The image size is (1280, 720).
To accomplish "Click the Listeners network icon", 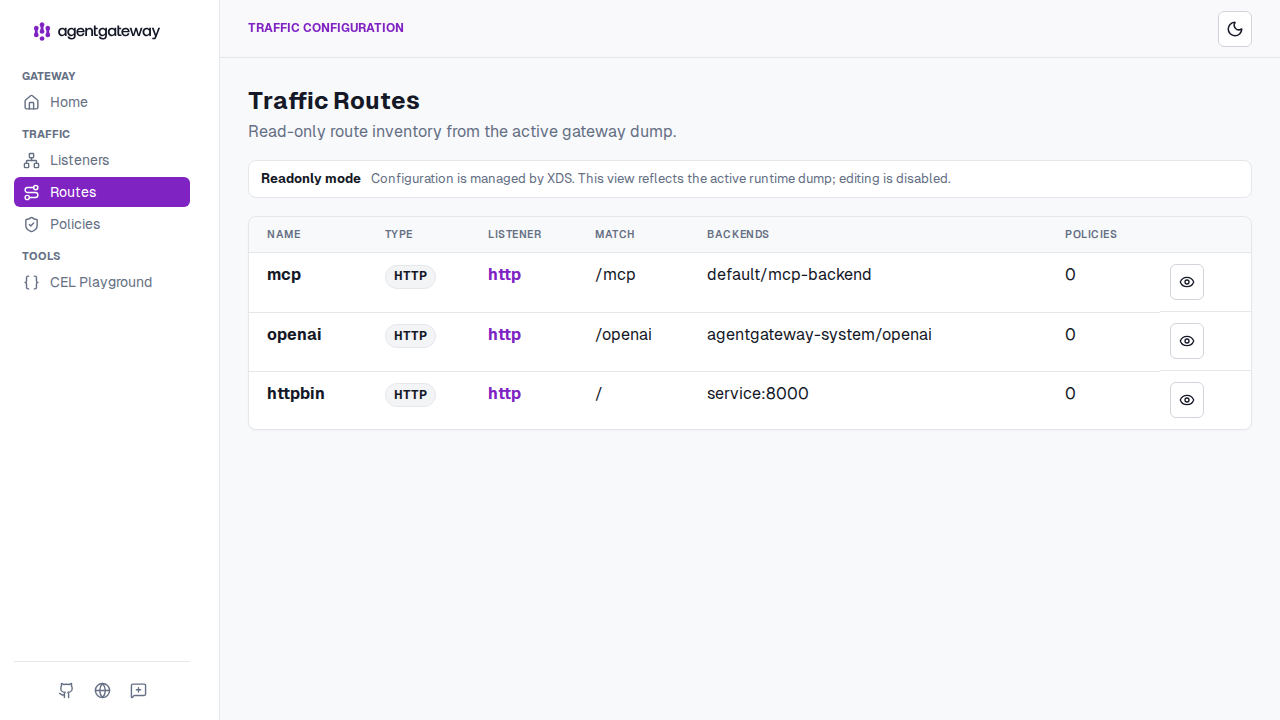I will [31, 160].
